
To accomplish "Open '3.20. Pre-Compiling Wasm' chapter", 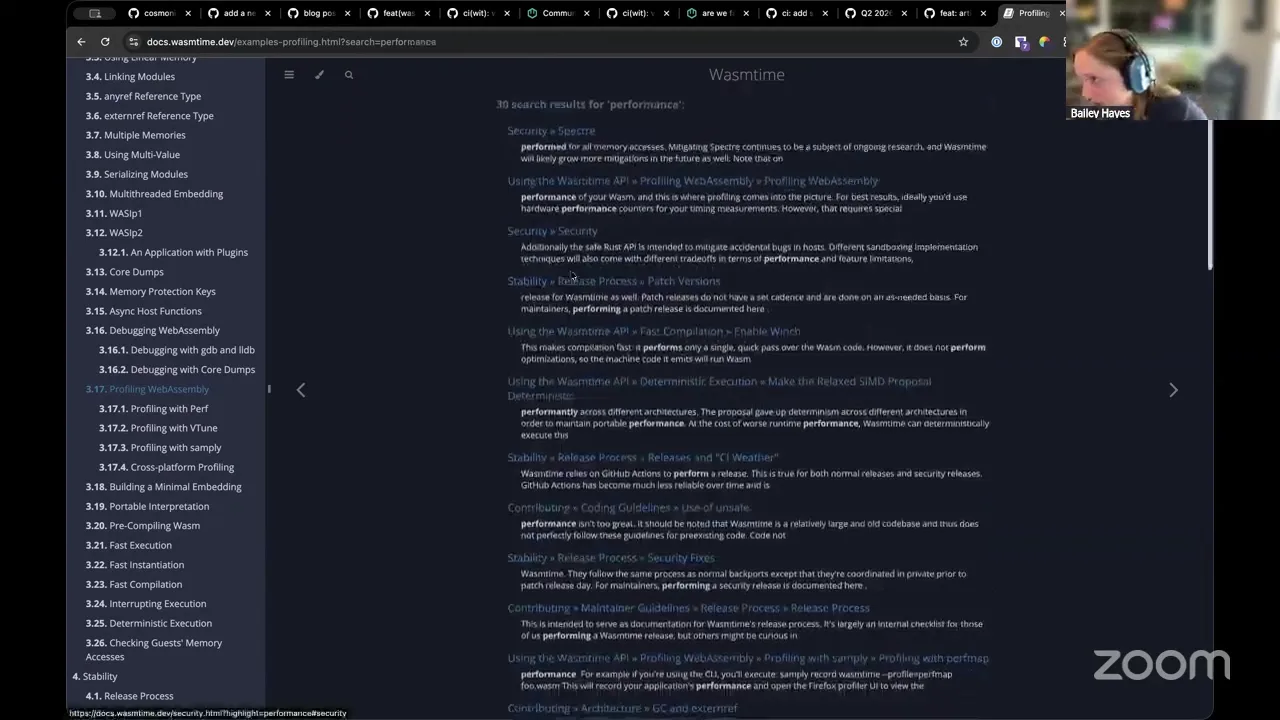I will [142, 526].
